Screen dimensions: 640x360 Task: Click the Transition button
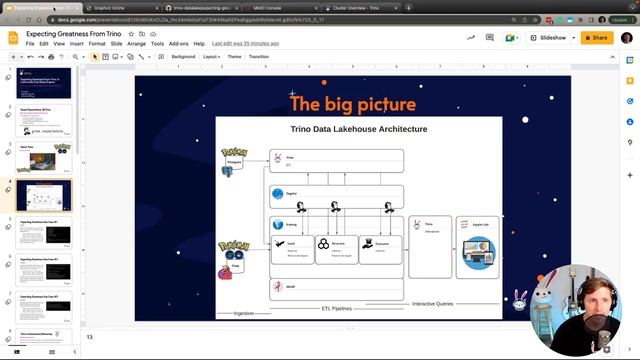pyautogui.click(x=259, y=57)
